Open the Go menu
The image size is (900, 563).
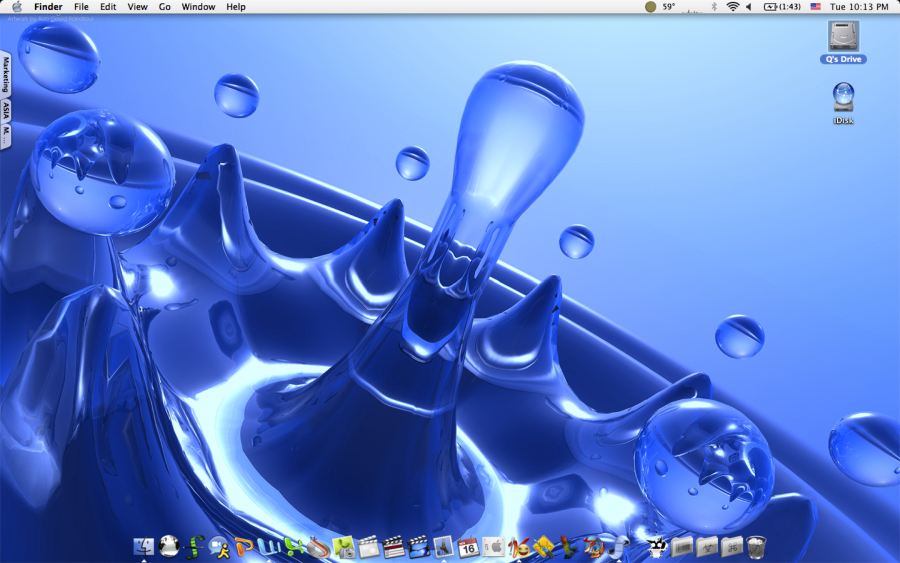click(164, 7)
